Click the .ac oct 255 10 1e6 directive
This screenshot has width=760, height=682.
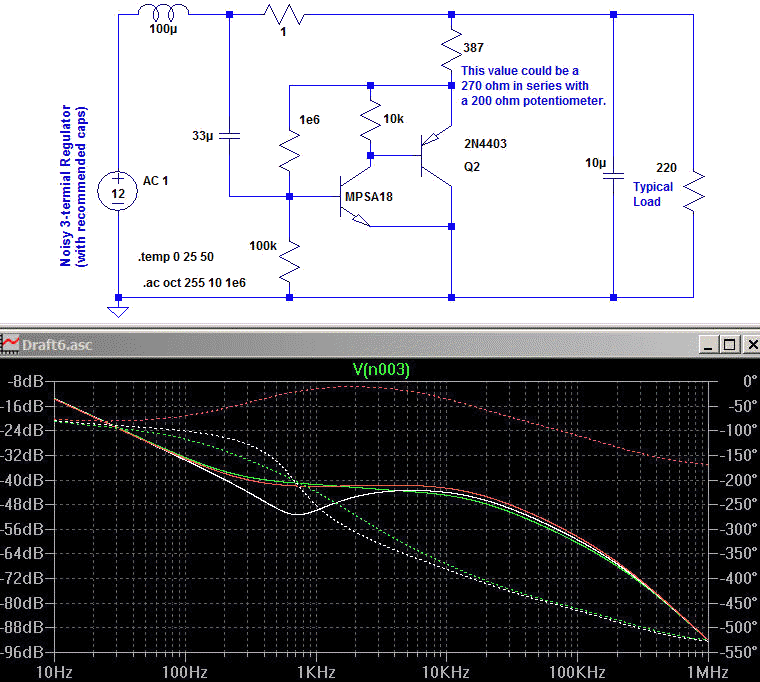tap(194, 284)
